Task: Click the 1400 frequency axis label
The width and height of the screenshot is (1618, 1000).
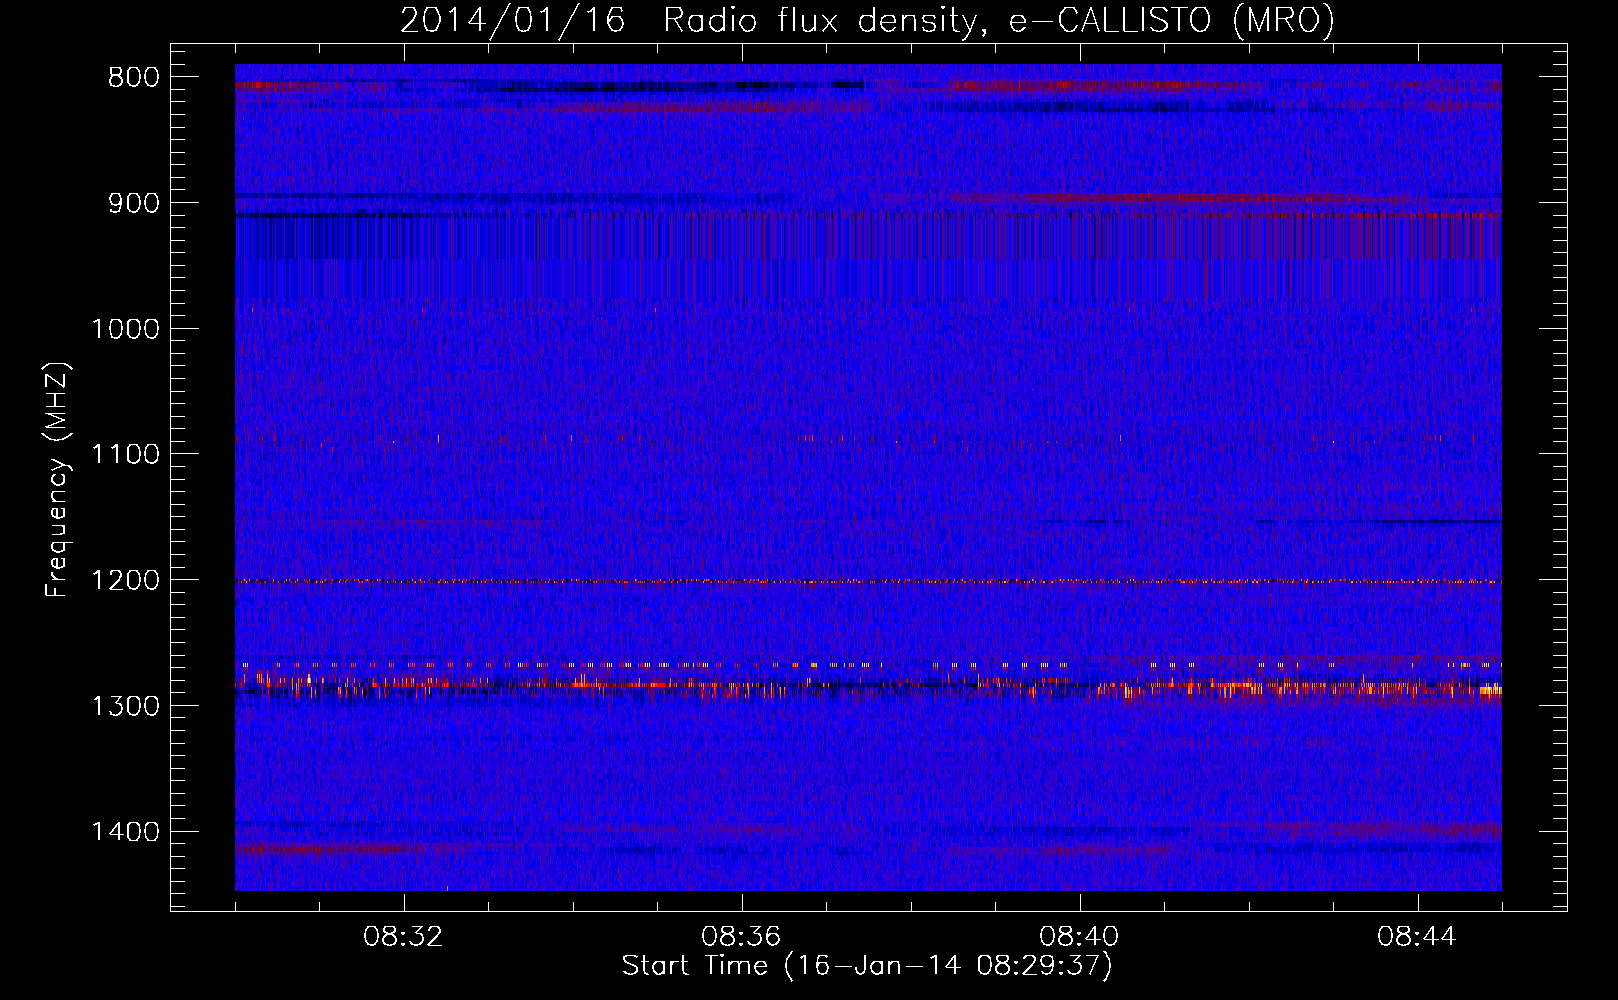Action: pyautogui.click(x=125, y=832)
